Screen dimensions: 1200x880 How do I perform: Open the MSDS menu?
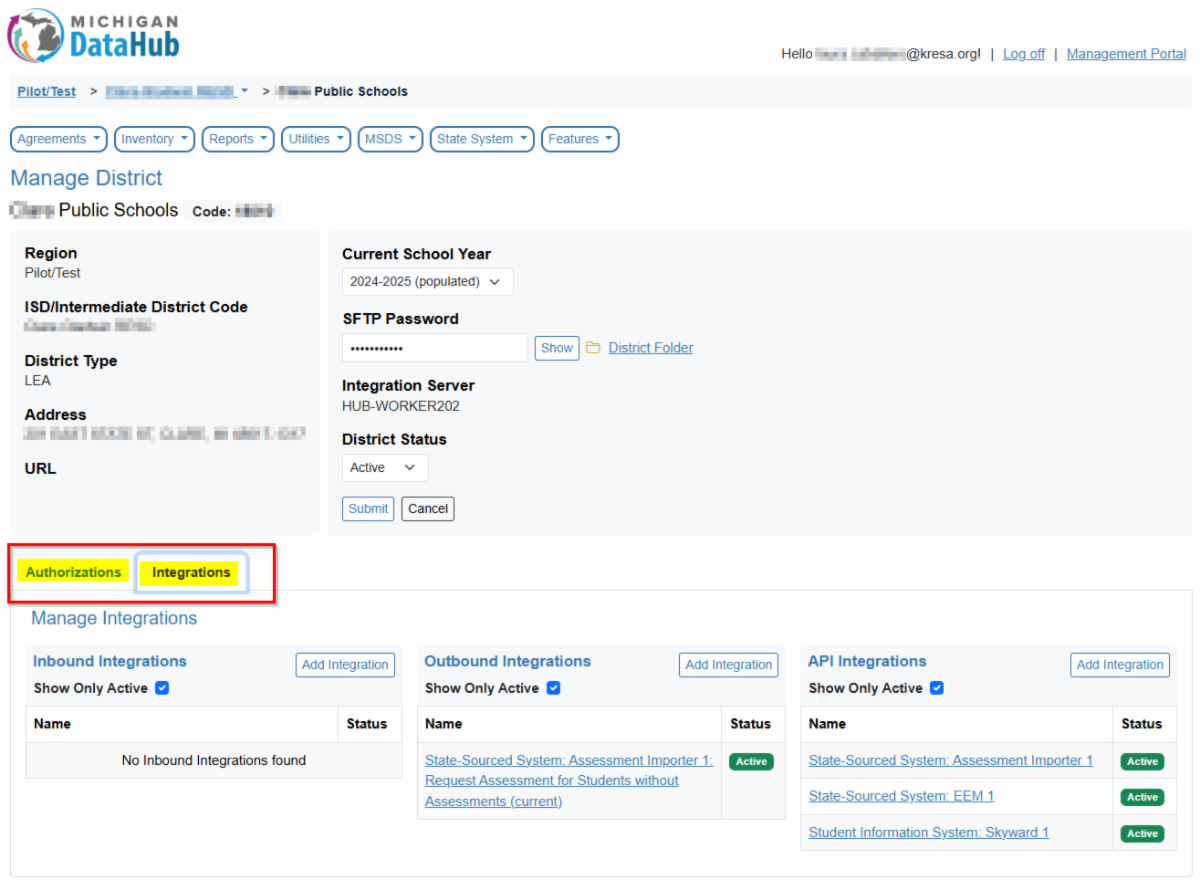[x=390, y=139]
